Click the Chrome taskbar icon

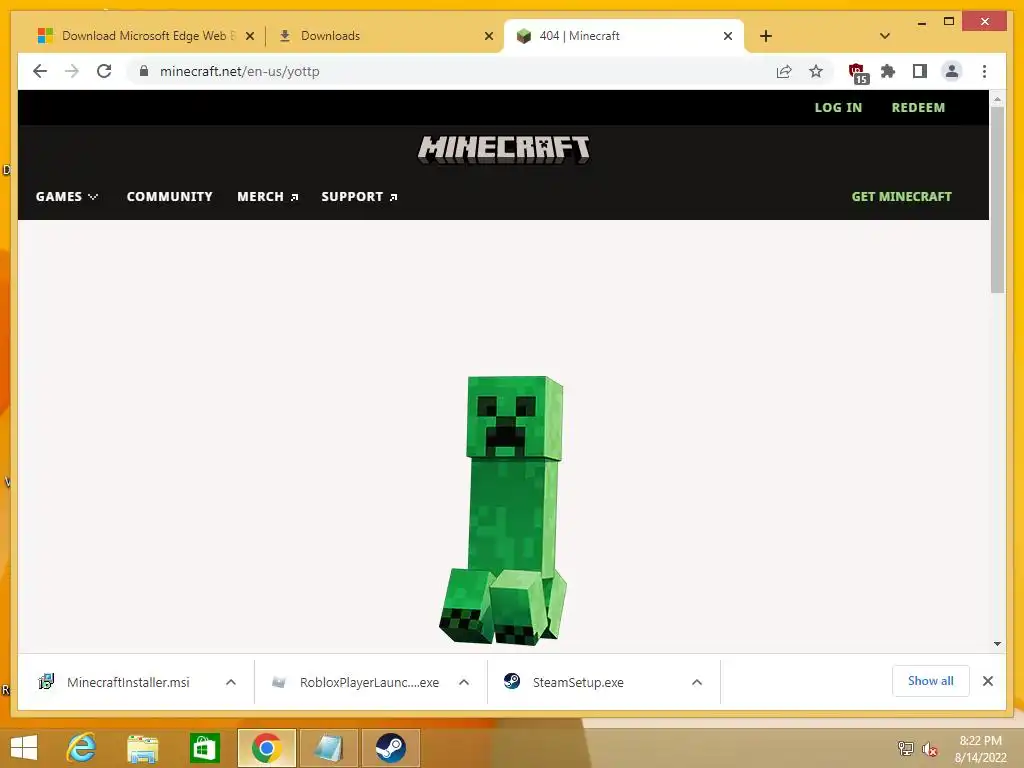(266, 748)
